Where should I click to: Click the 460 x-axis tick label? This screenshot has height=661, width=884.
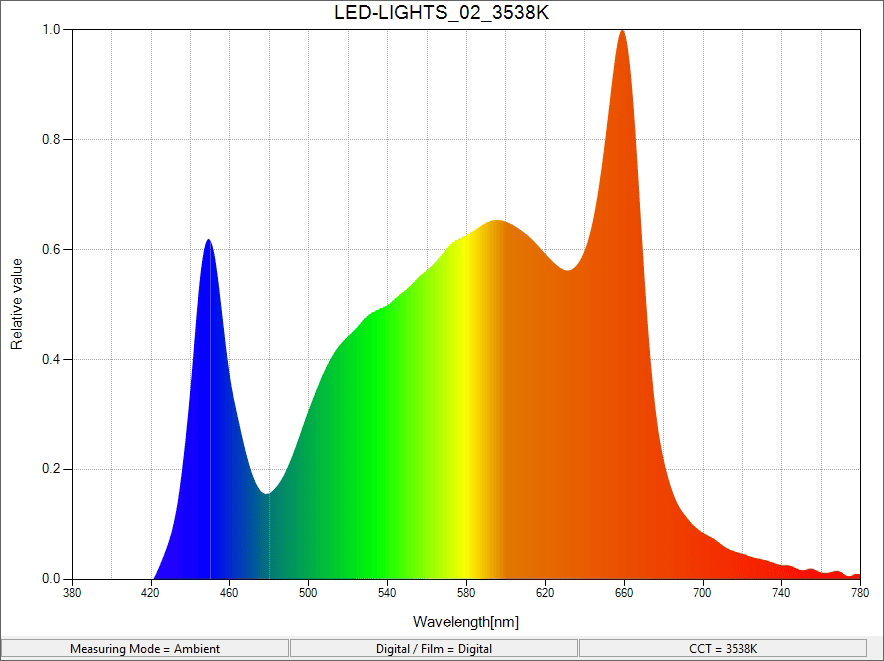(229, 593)
